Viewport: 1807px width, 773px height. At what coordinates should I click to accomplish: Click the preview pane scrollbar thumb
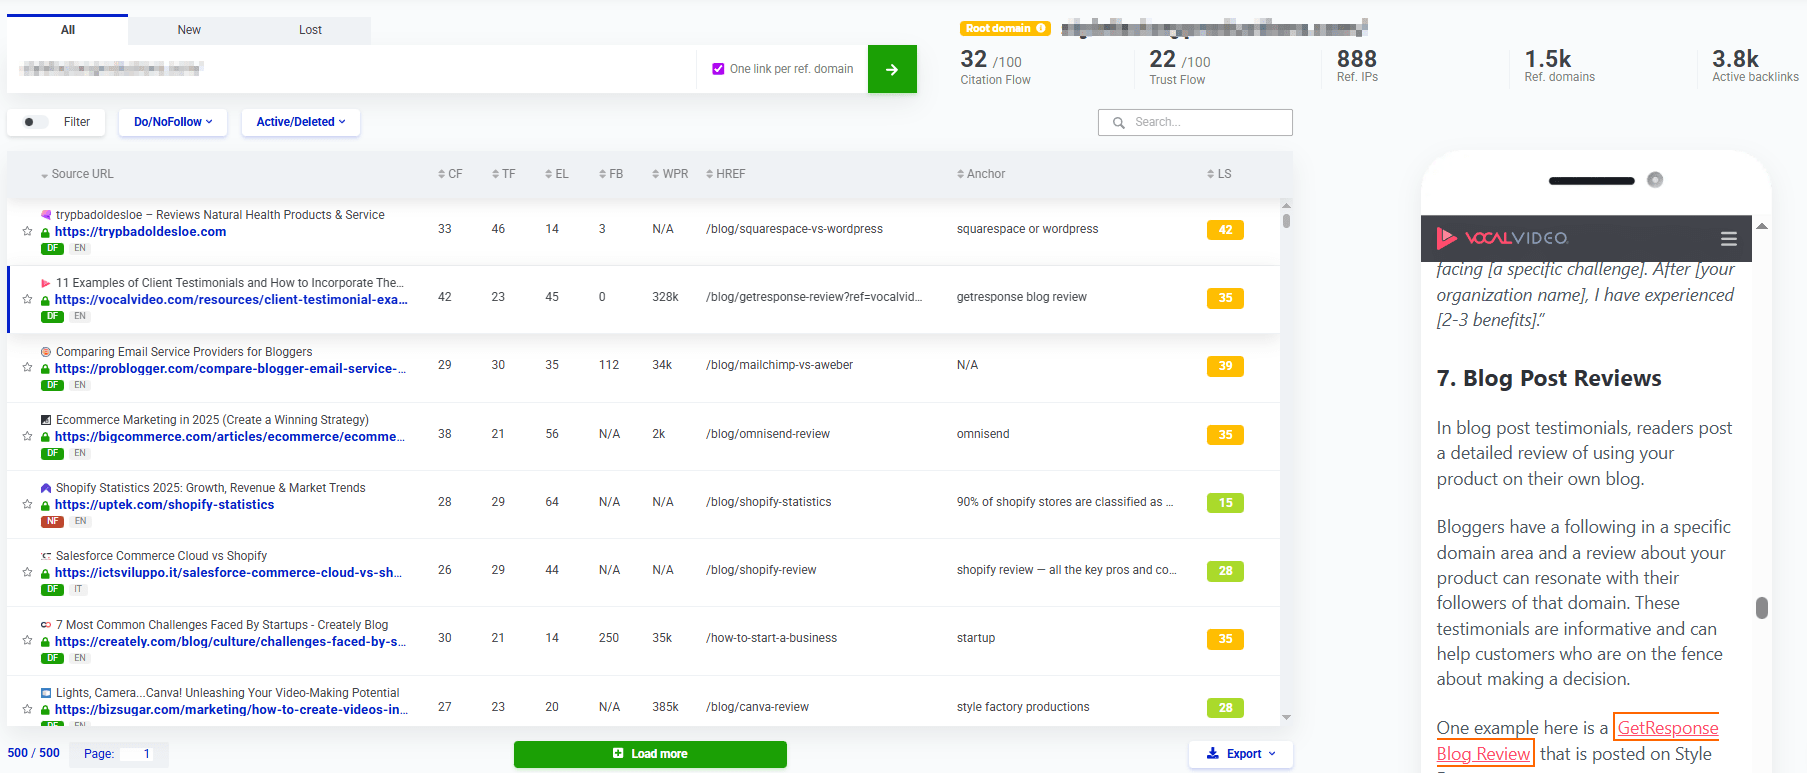(1762, 608)
